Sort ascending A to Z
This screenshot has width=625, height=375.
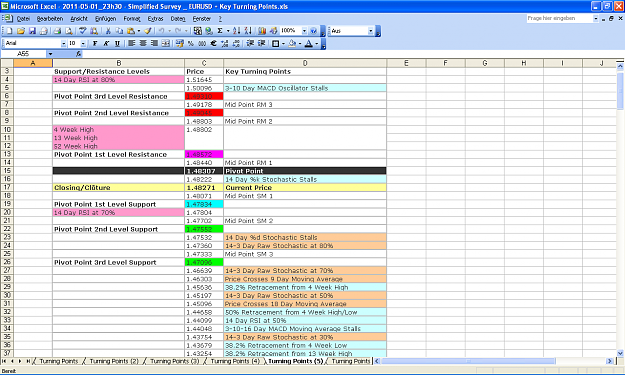tap(237, 31)
